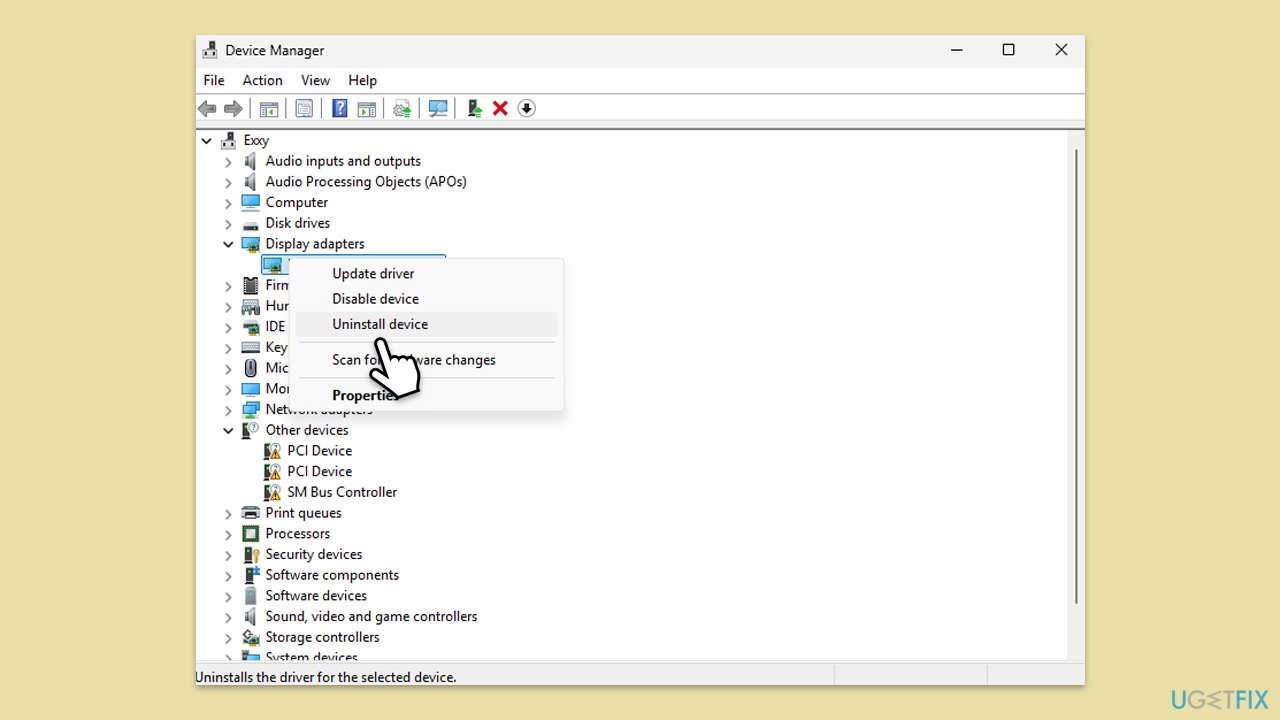Expand the Sound, video and game controllers node
Viewport: 1280px width, 720px height.
(228, 617)
